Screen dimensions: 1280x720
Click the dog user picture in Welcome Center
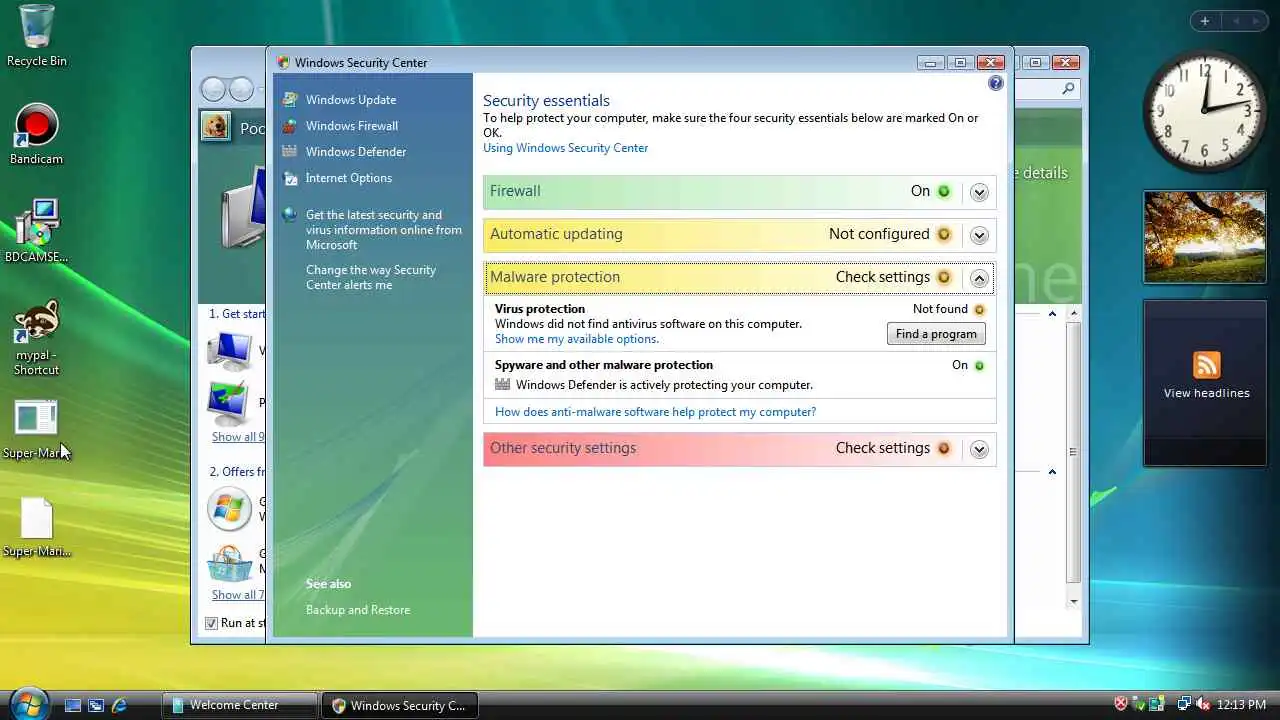(215, 126)
